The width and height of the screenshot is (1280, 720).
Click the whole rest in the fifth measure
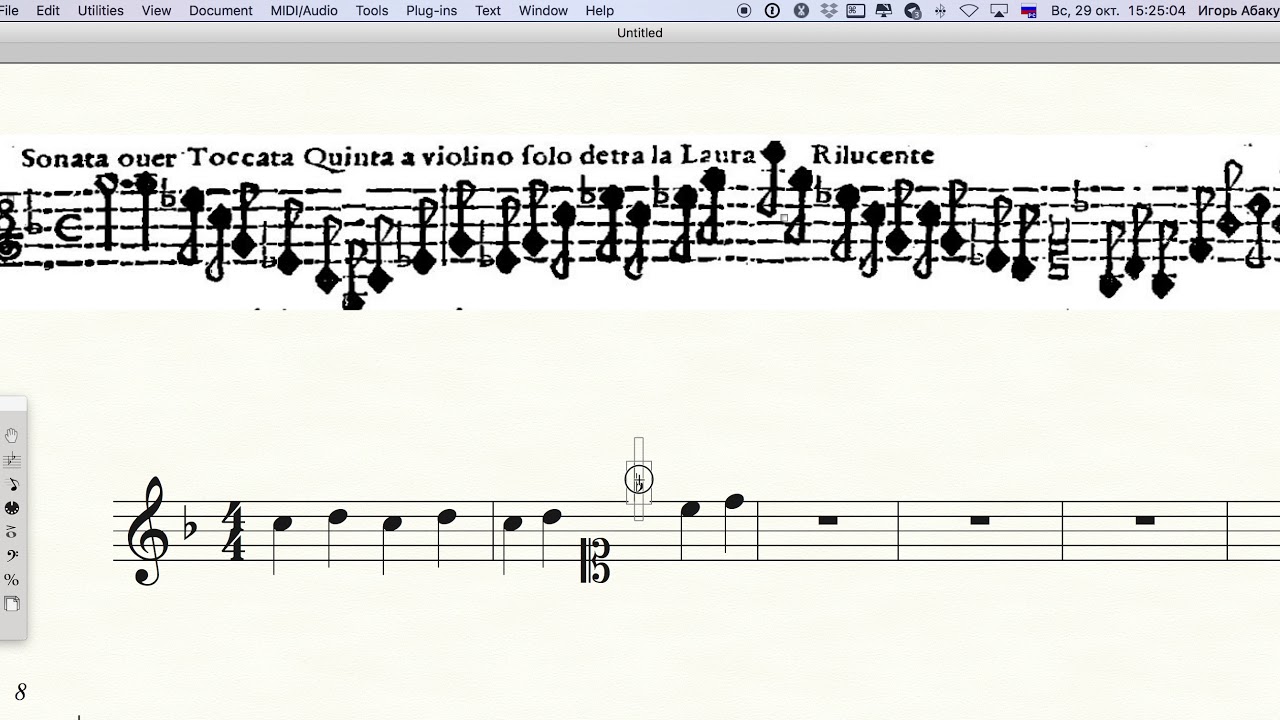[1145, 520]
